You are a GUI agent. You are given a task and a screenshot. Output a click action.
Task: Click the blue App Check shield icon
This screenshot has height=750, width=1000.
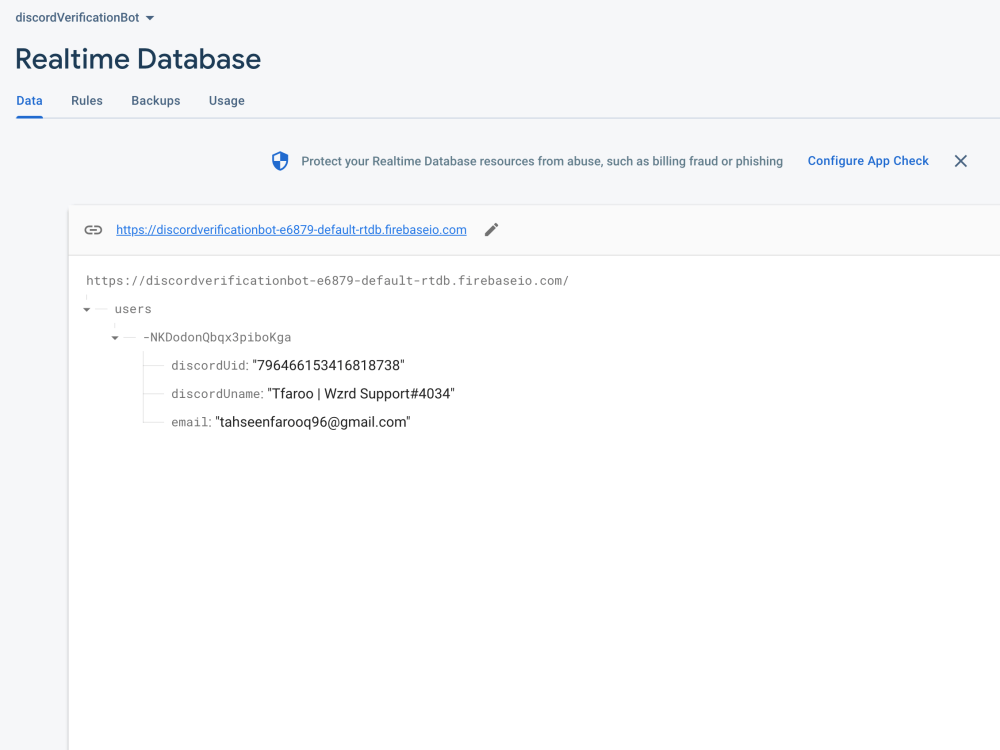[x=280, y=160]
